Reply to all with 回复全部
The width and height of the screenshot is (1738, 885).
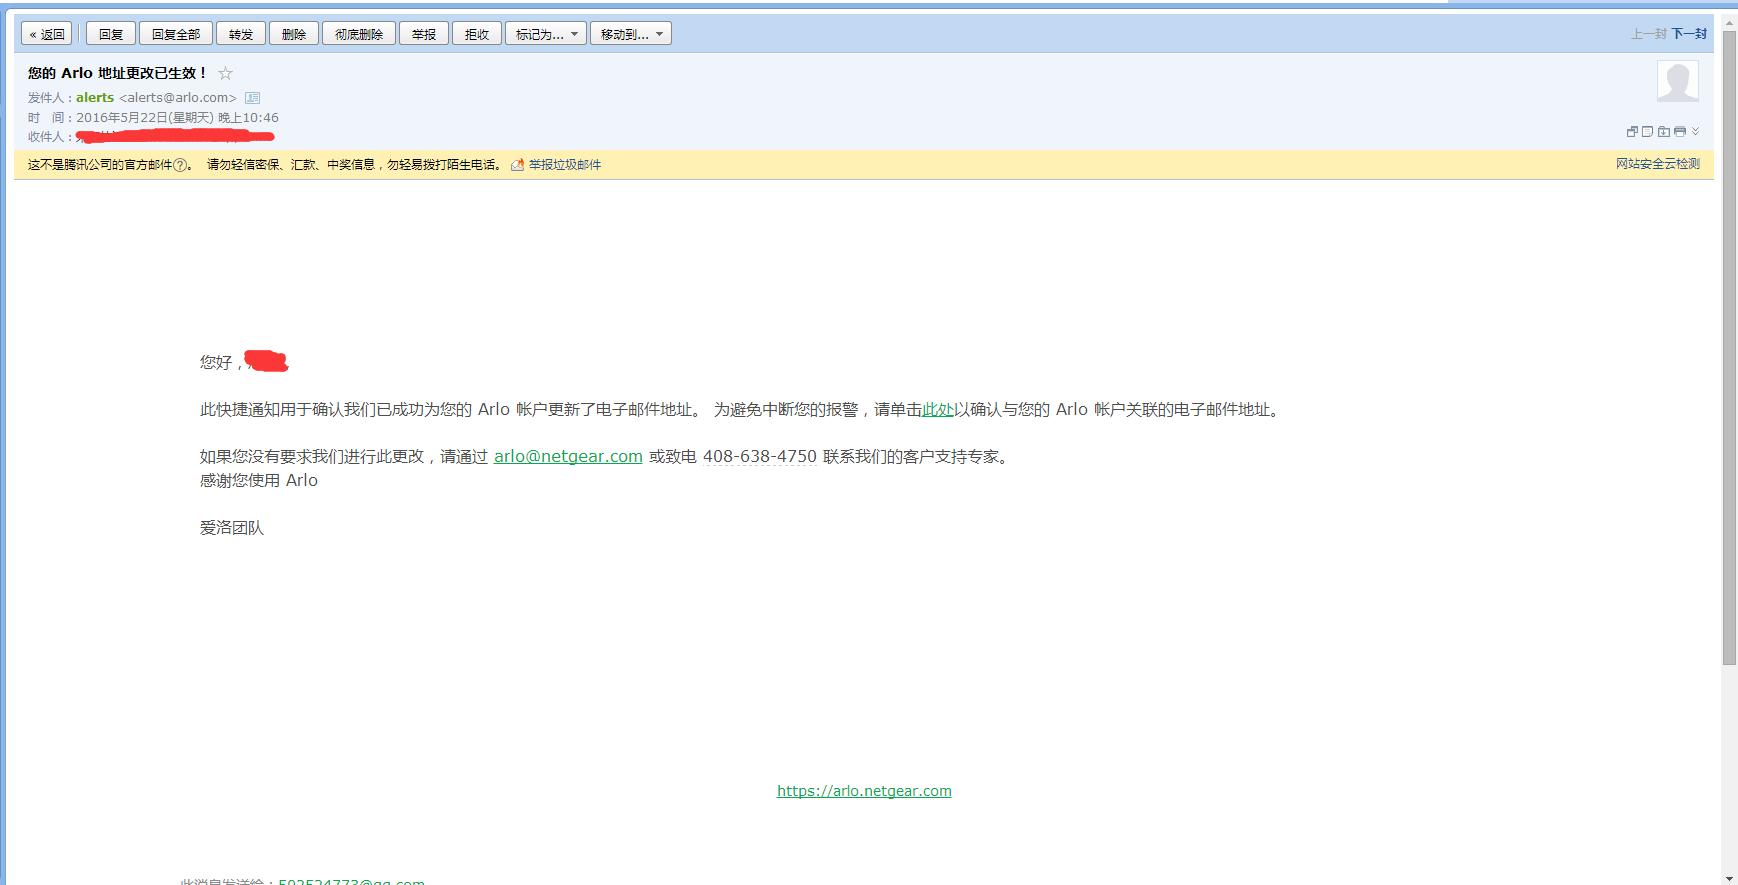click(176, 34)
